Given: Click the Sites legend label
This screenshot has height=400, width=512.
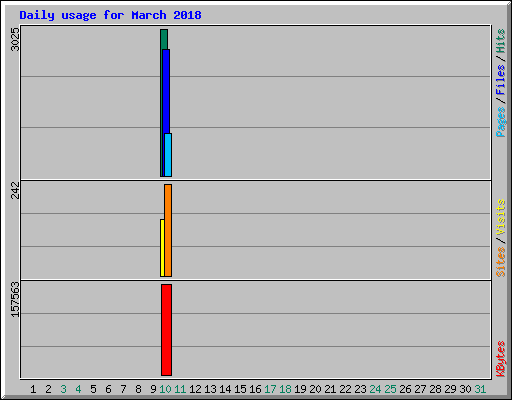Looking at the screenshot, I should [x=500, y=262].
